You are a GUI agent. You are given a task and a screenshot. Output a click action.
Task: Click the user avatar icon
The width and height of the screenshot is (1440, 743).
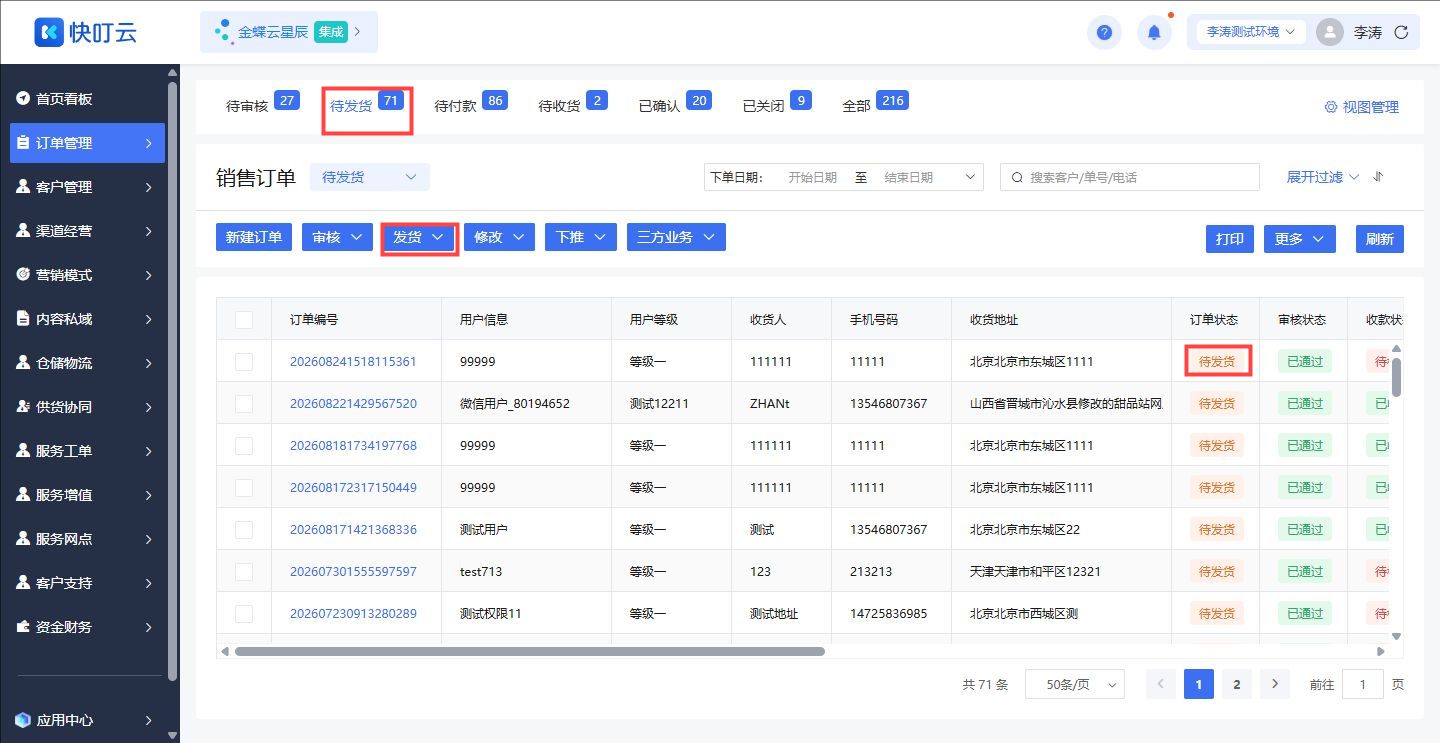tap(1329, 32)
